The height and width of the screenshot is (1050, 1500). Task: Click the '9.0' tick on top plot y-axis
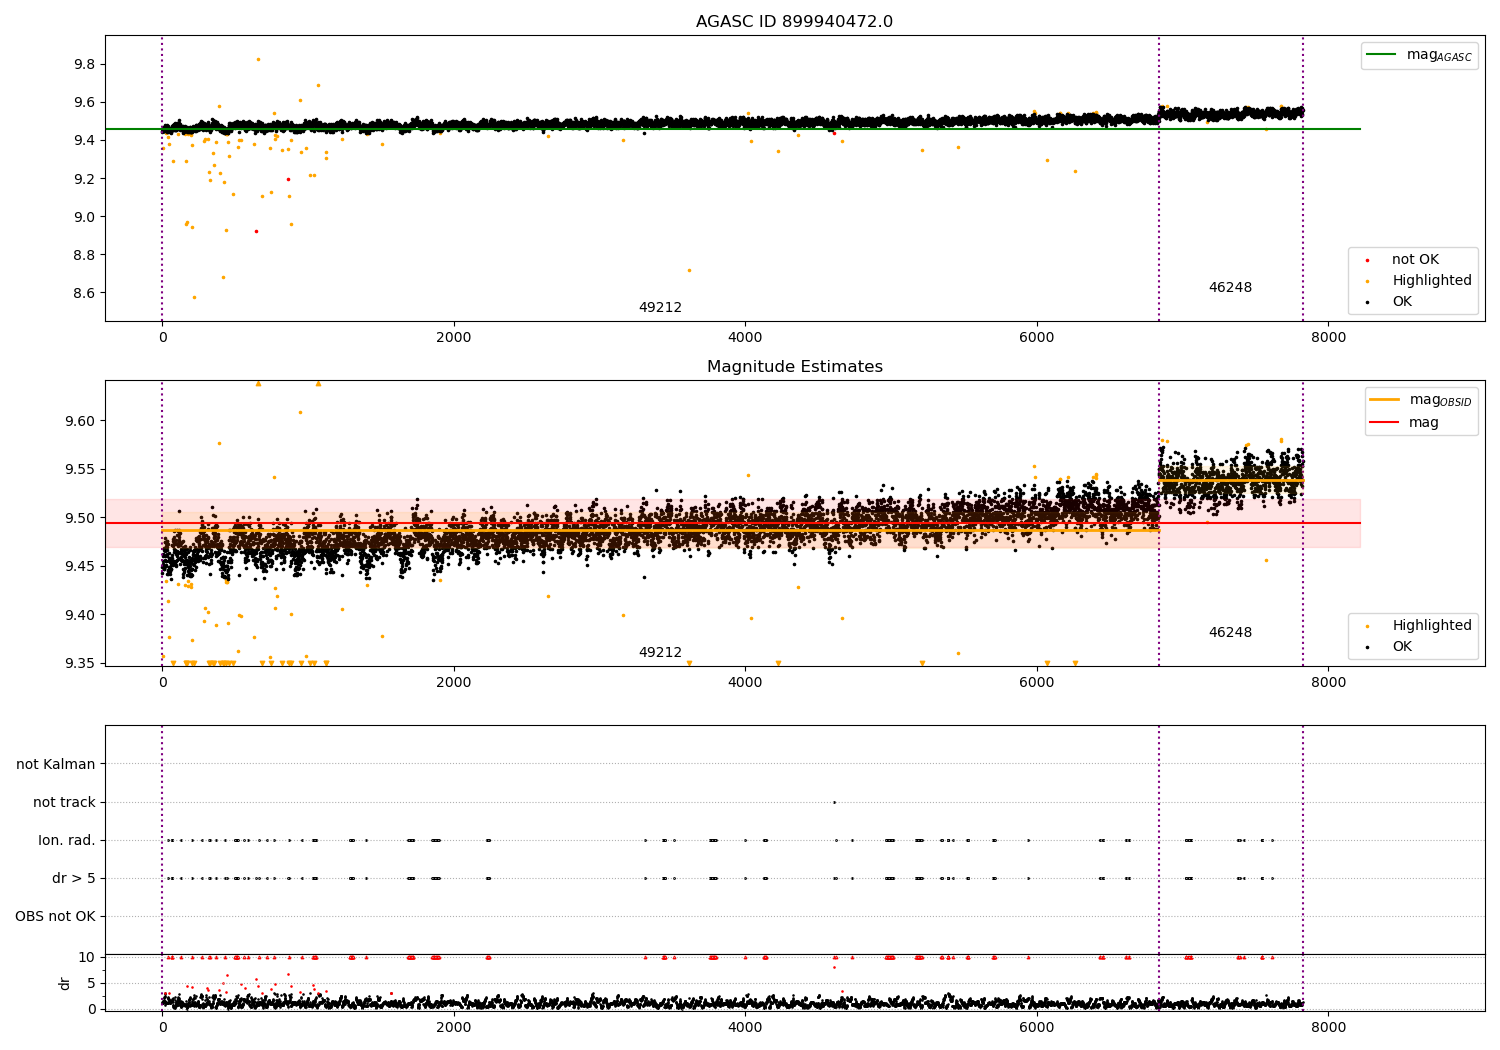click(x=84, y=217)
